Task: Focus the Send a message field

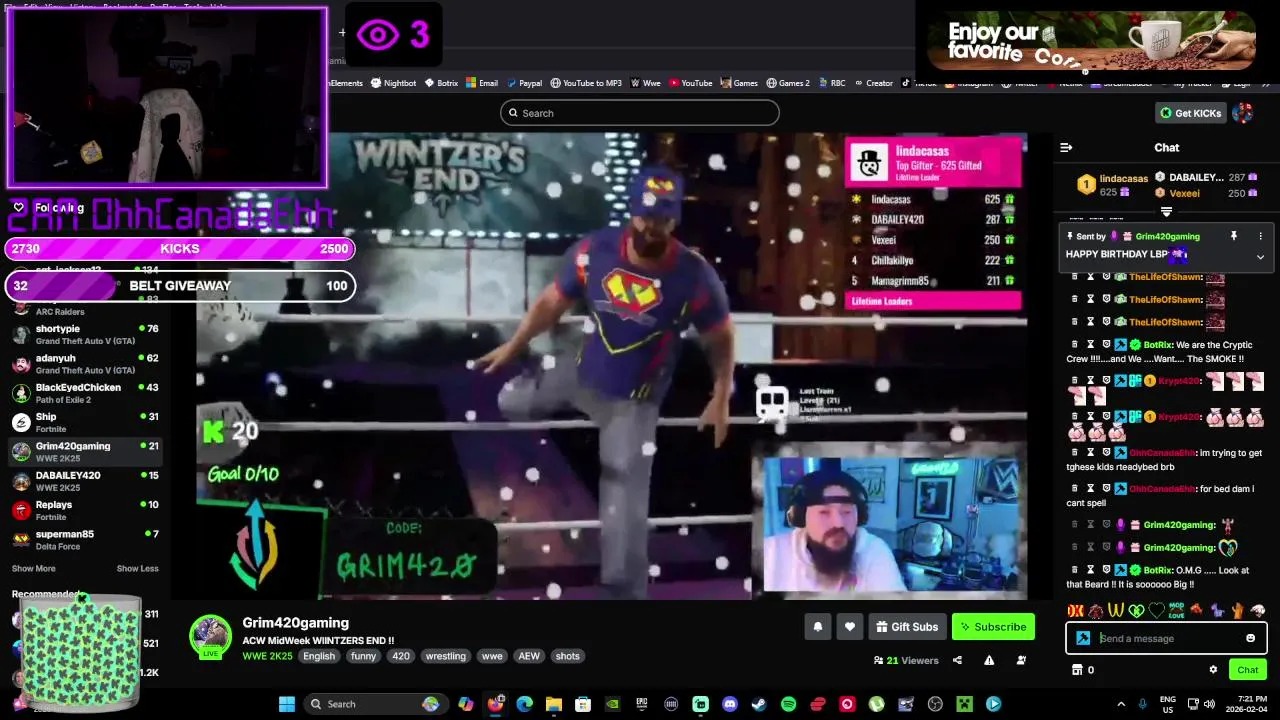Action: [x=1166, y=638]
